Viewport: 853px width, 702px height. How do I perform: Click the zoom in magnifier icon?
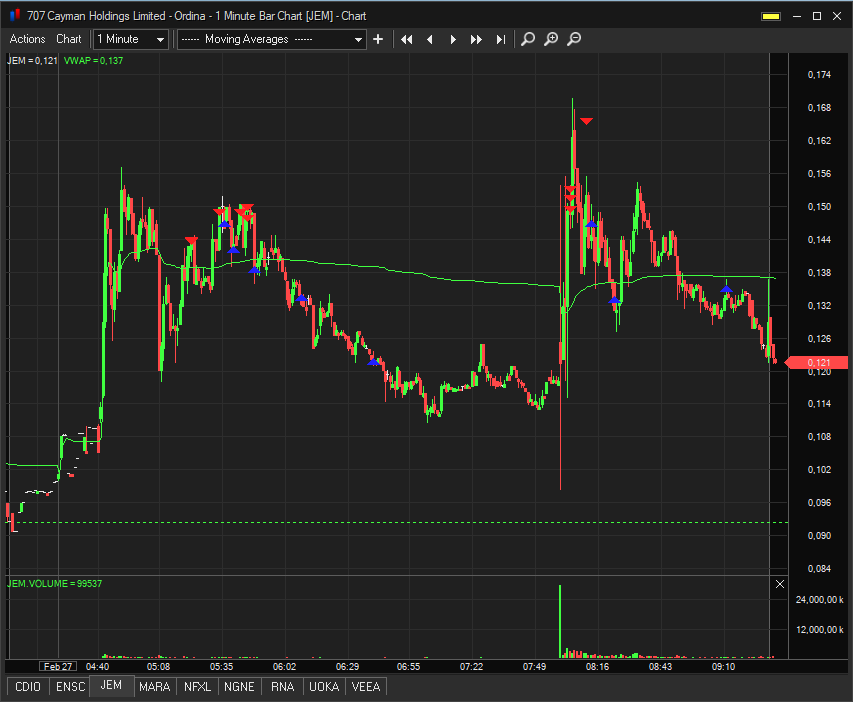pos(551,39)
